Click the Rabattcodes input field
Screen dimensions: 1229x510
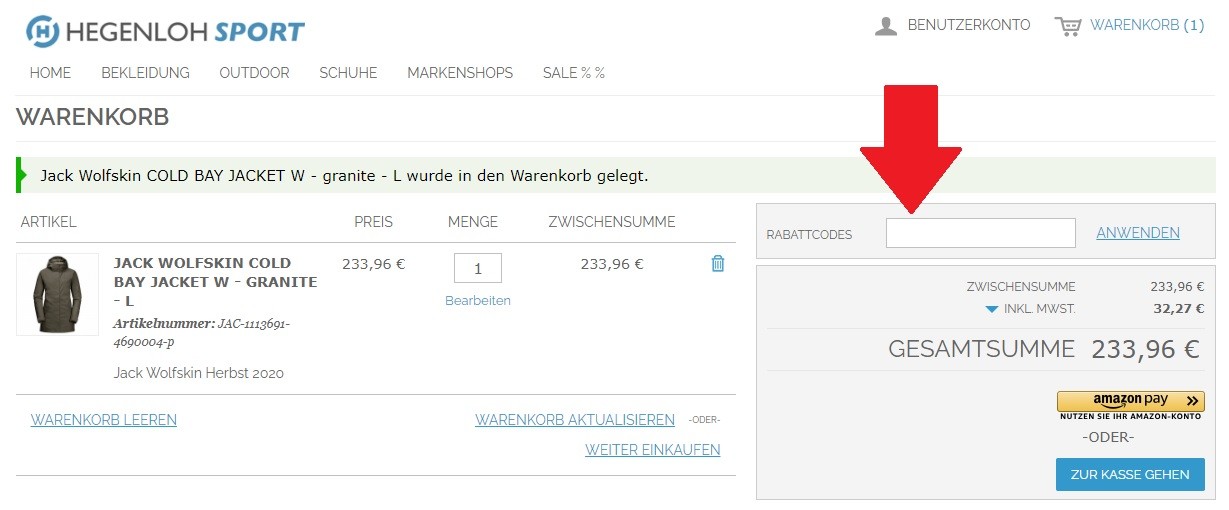click(980, 233)
